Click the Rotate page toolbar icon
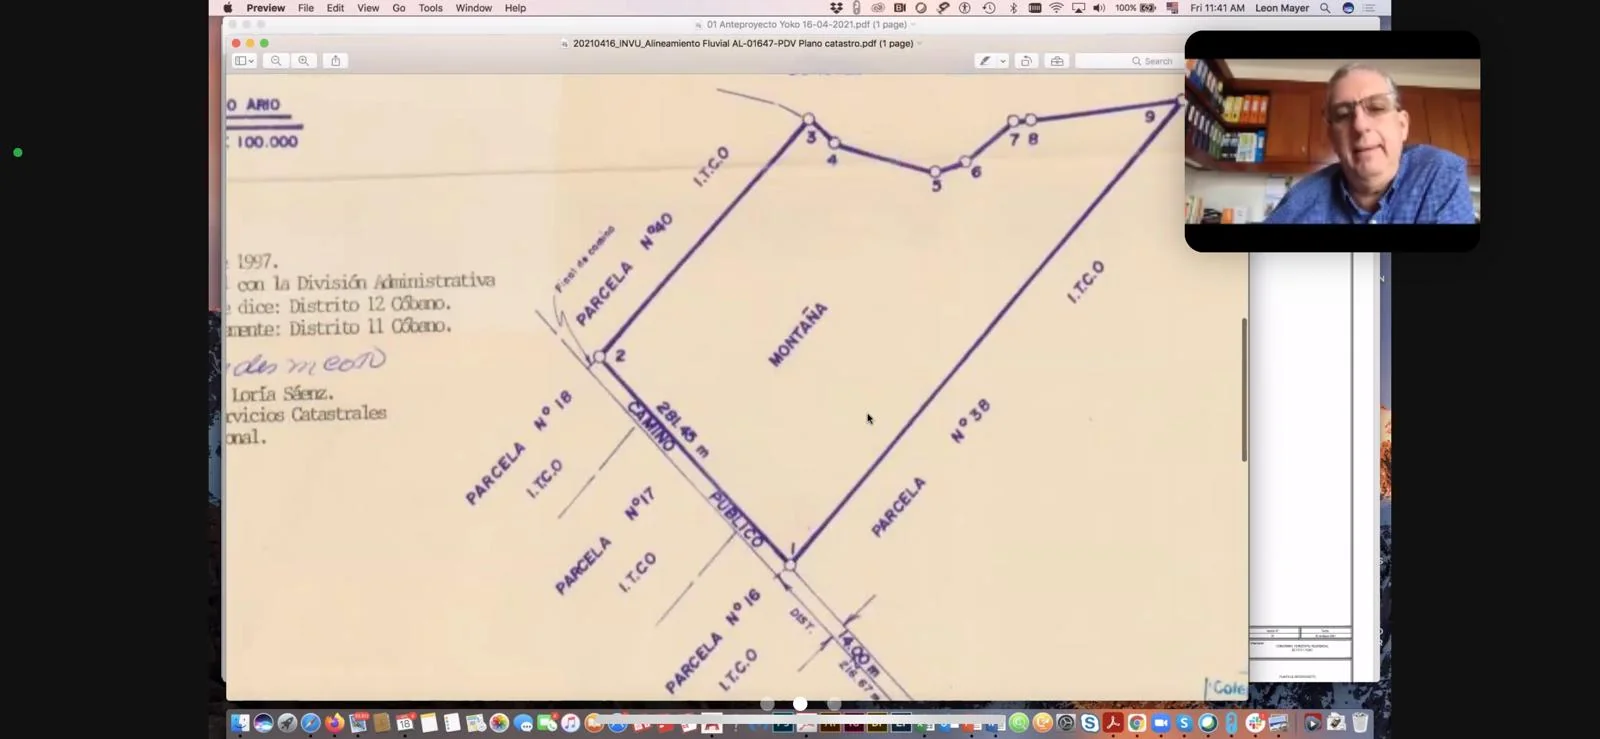The image size is (1600, 739). click(1026, 61)
